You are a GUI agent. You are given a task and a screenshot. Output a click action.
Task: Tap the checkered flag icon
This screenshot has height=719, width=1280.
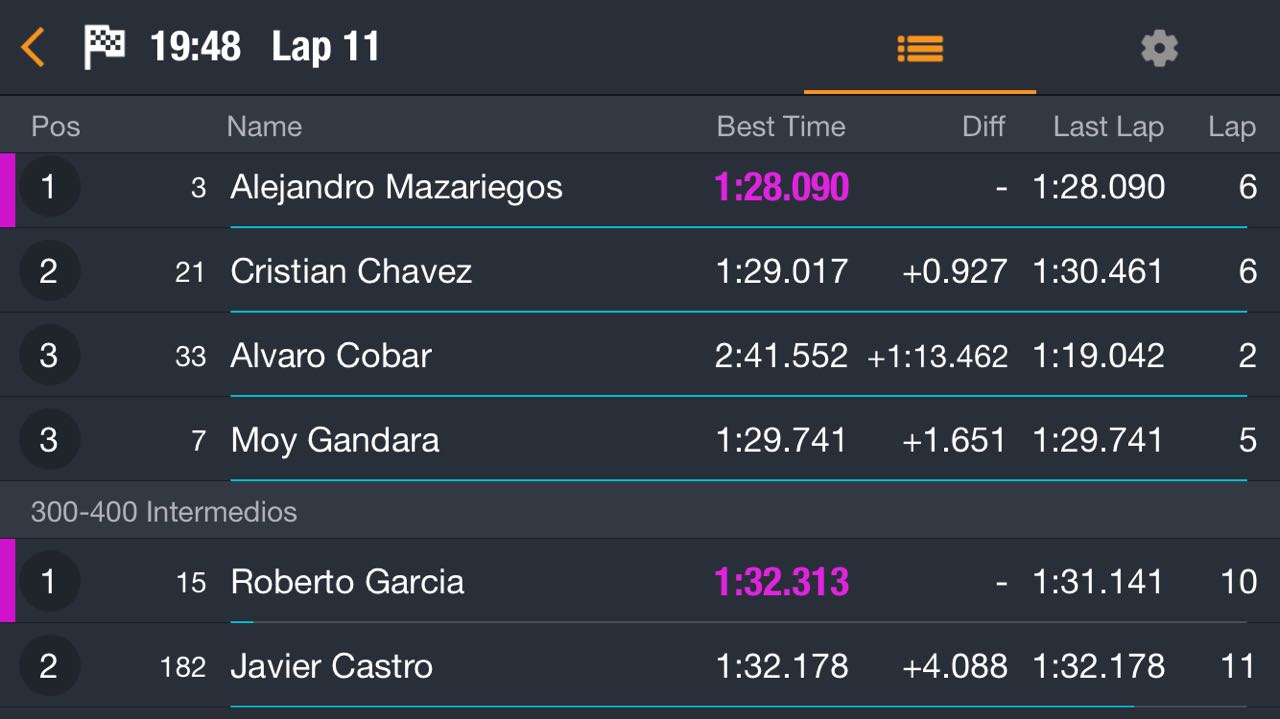pos(104,47)
